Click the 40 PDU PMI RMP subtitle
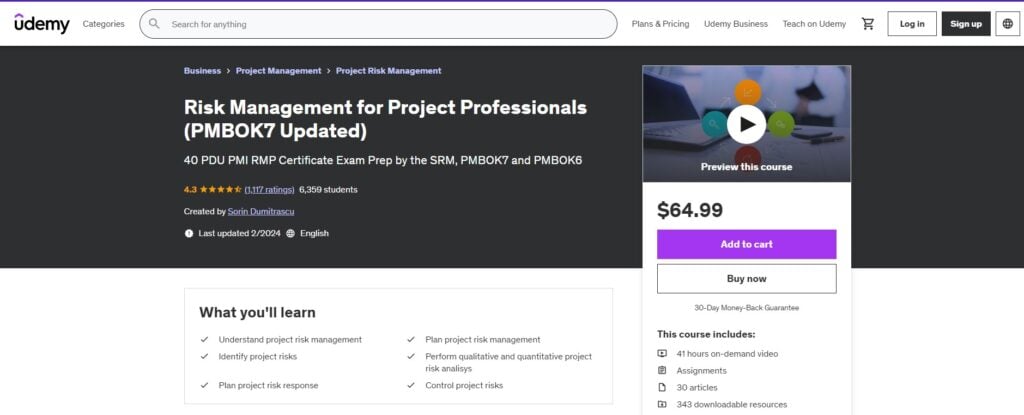The image size is (1024, 415). [383, 160]
